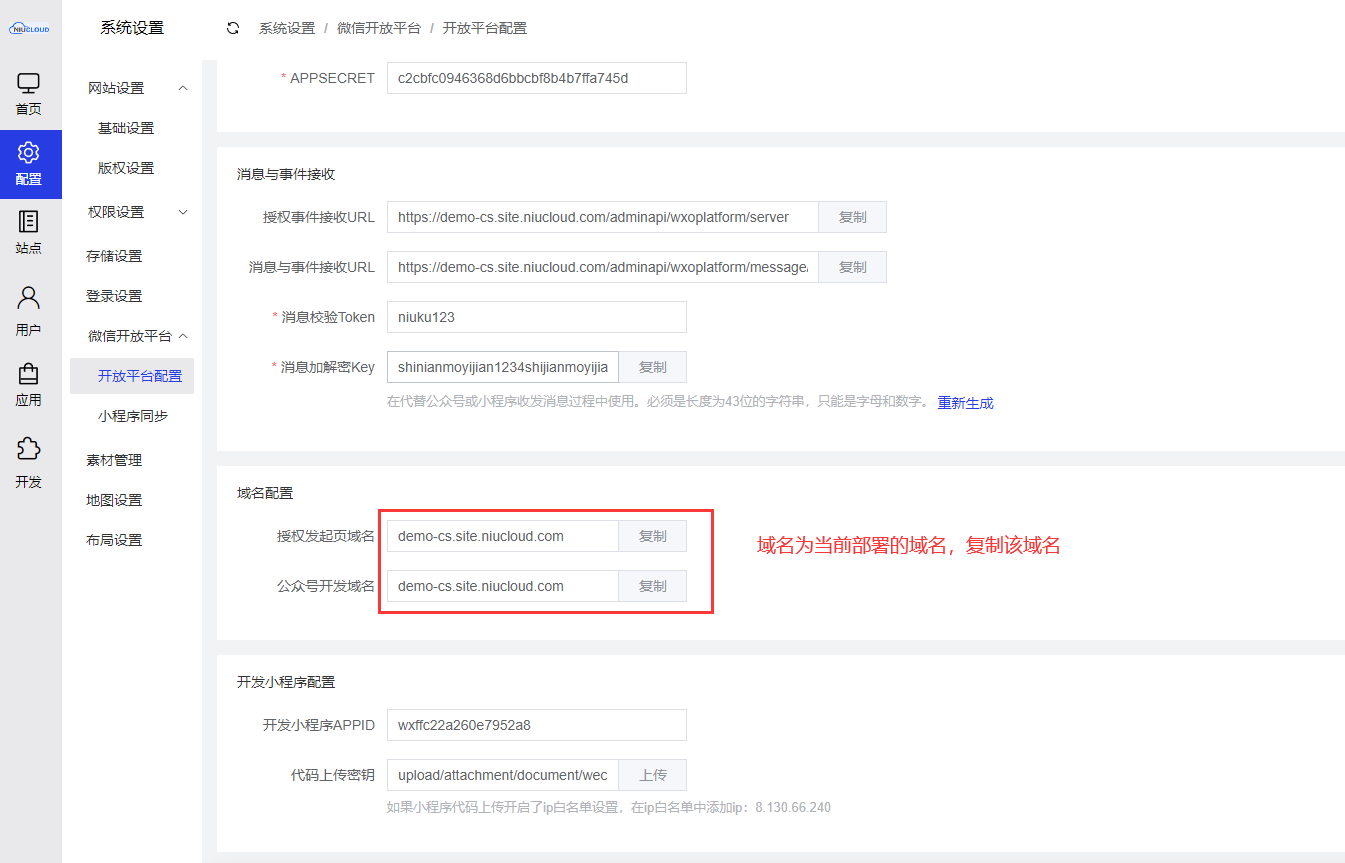
Task: Open 素材管理 menu item
Action: pos(114,460)
